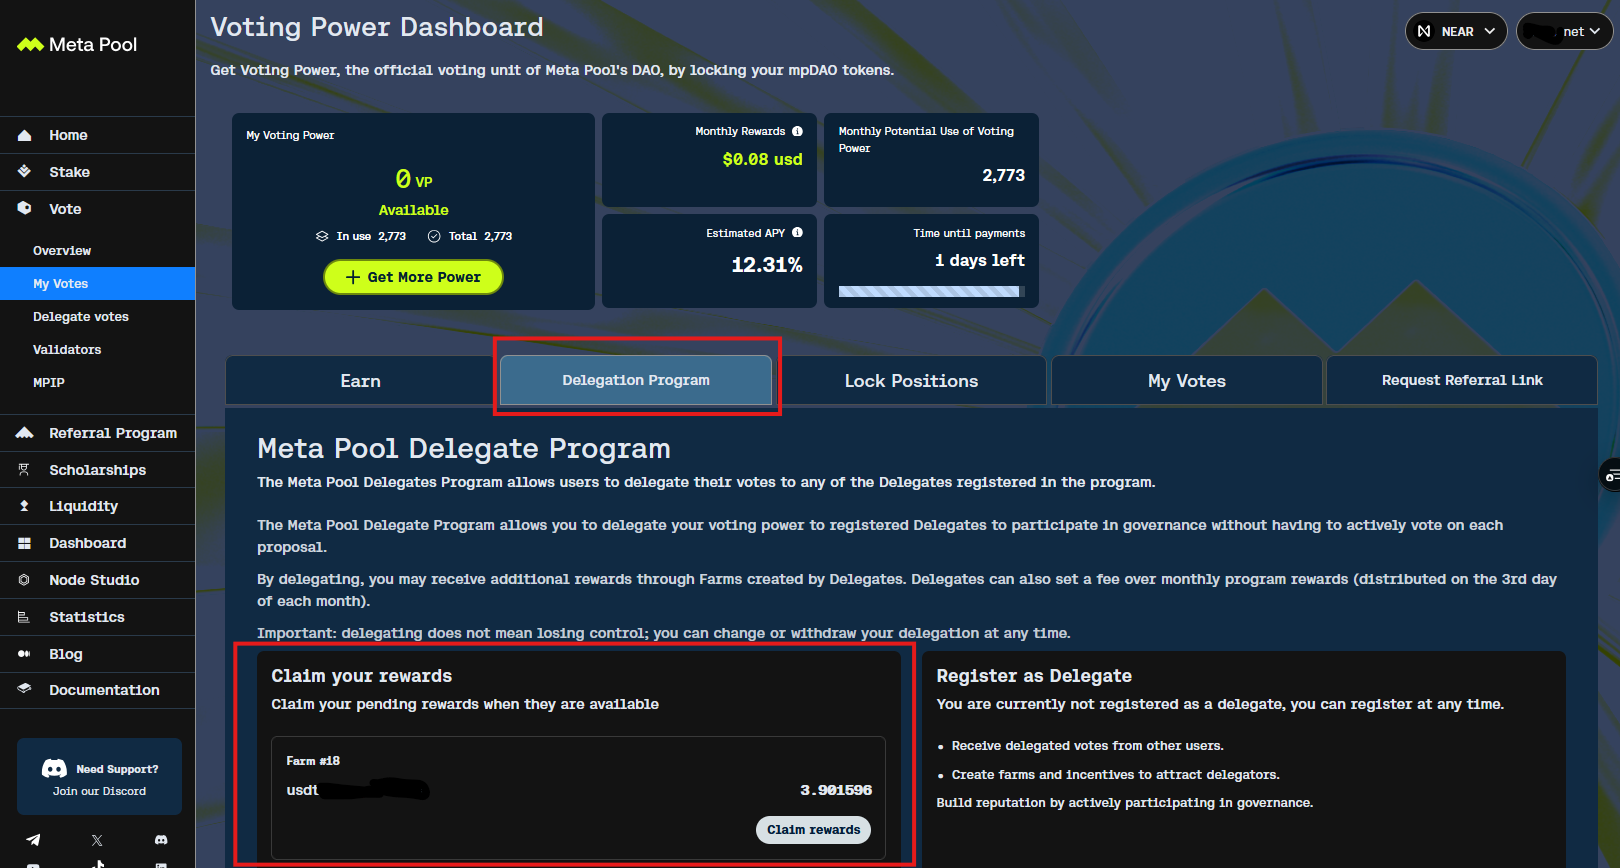Image resolution: width=1620 pixels, height=868 pixels.
Task: Open the X social icon
Action: click(97, 840)
